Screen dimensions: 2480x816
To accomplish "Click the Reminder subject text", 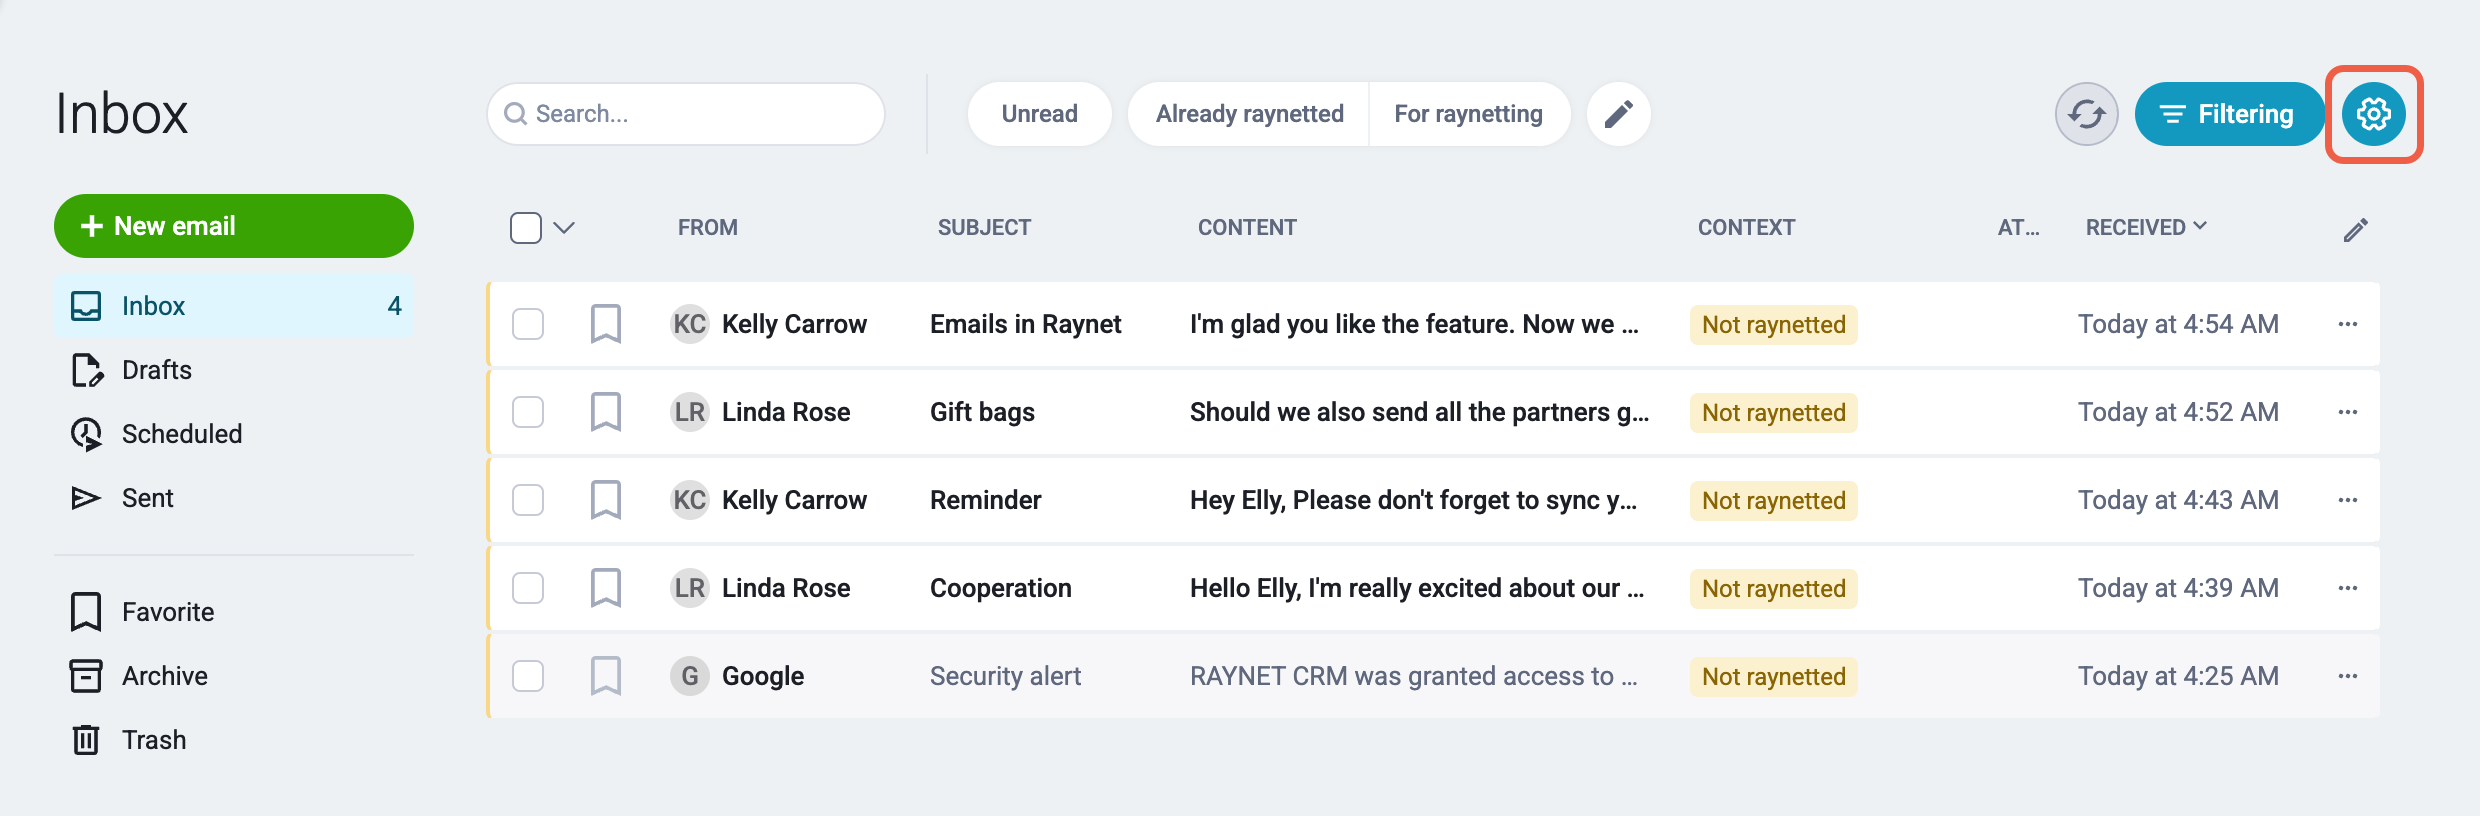I will (985, 500).
